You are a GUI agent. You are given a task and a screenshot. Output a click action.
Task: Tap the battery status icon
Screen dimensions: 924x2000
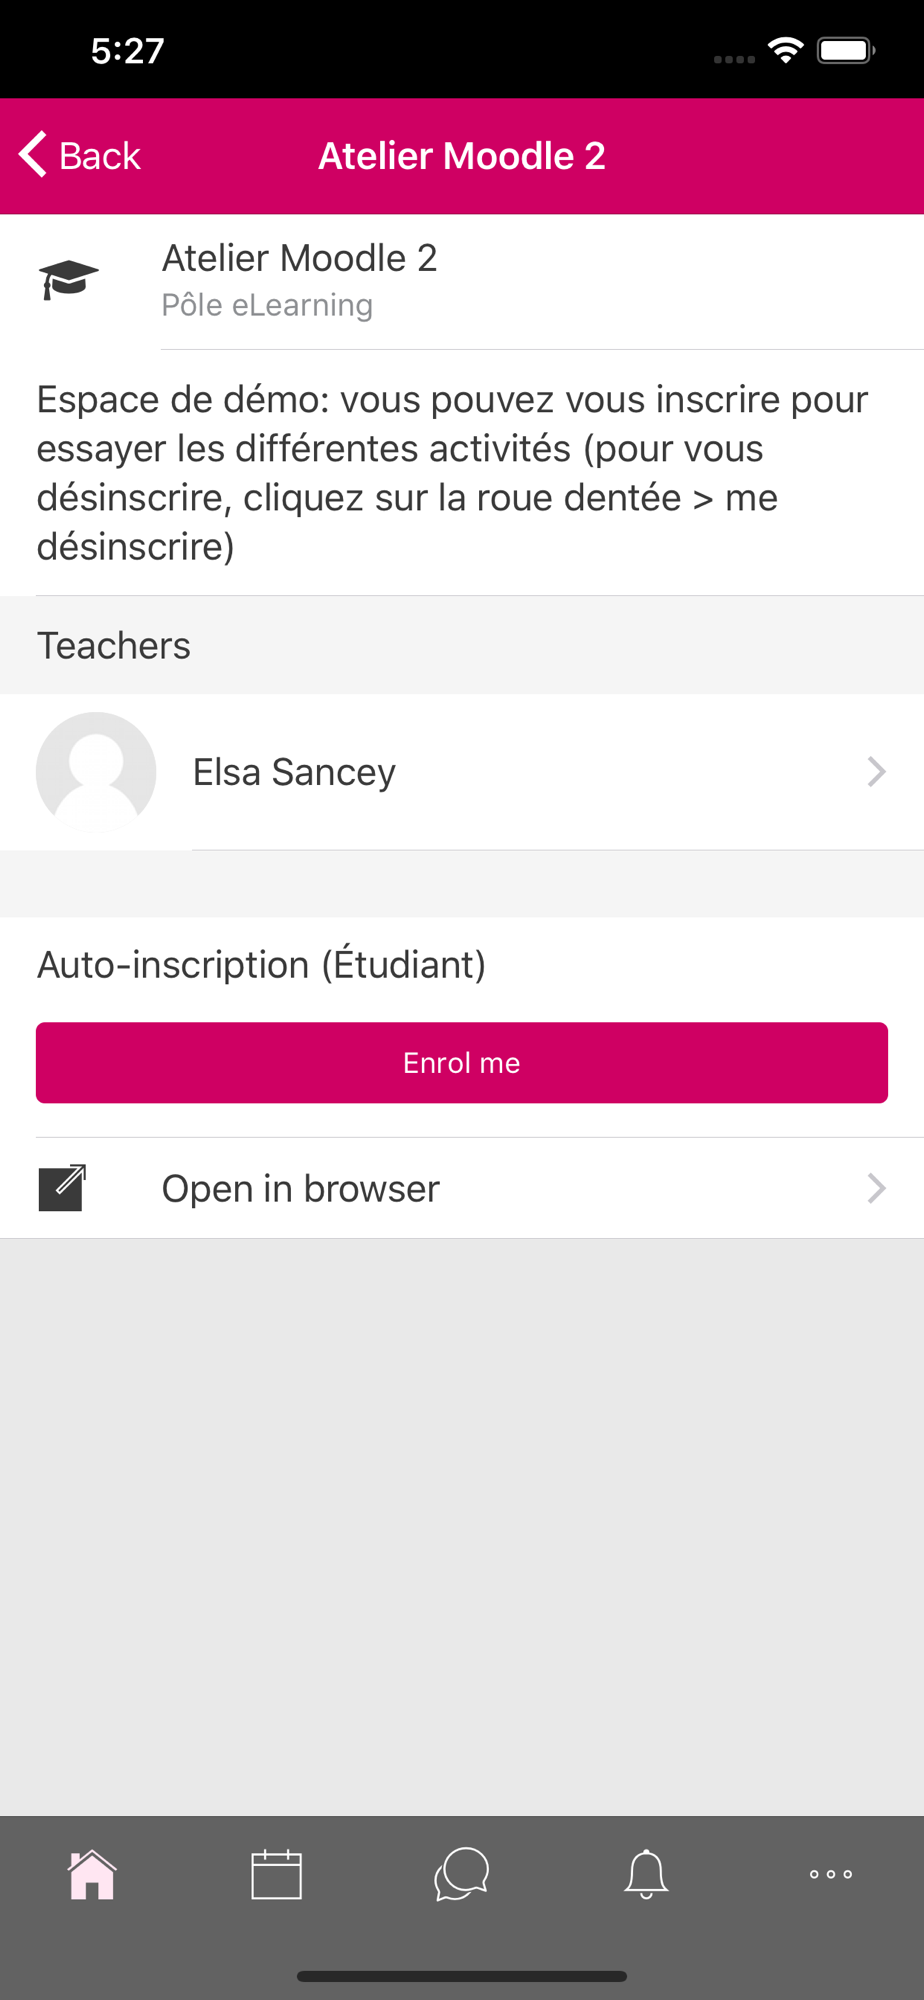pyautogui.click(x=846, y=50)
